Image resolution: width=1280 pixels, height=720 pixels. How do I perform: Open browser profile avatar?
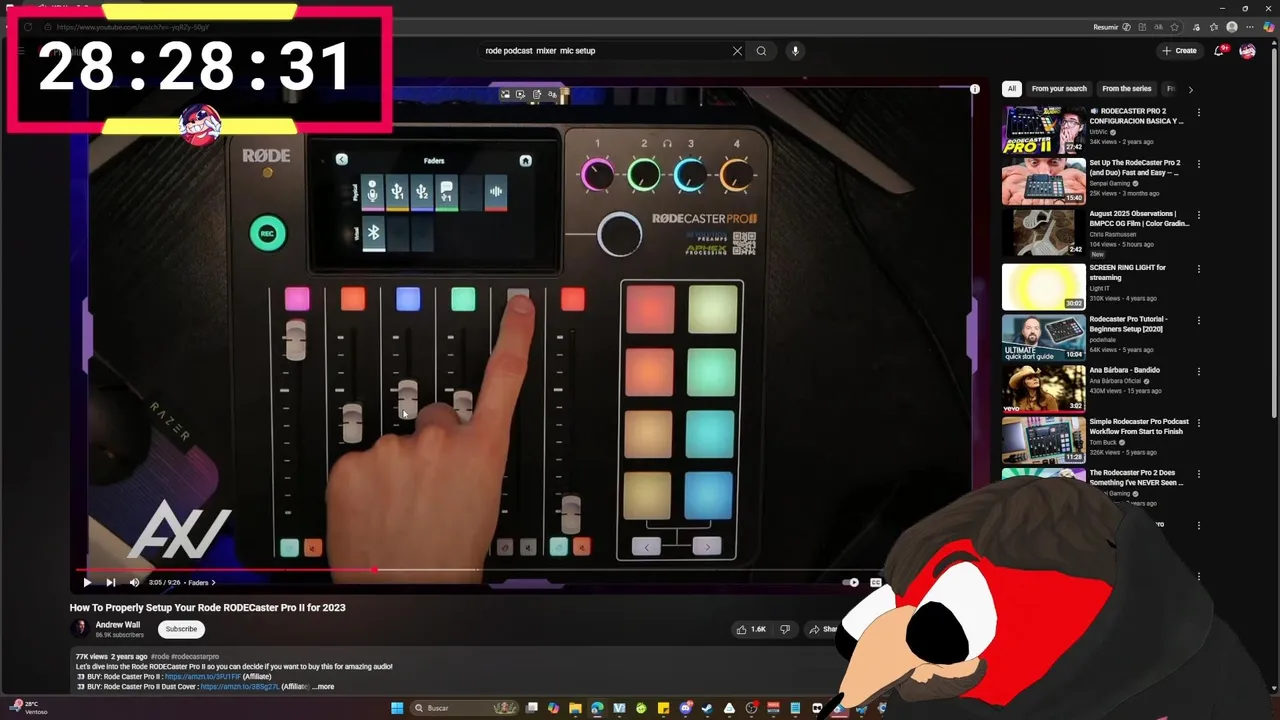pyautogui.click(x=1232, y=27)
